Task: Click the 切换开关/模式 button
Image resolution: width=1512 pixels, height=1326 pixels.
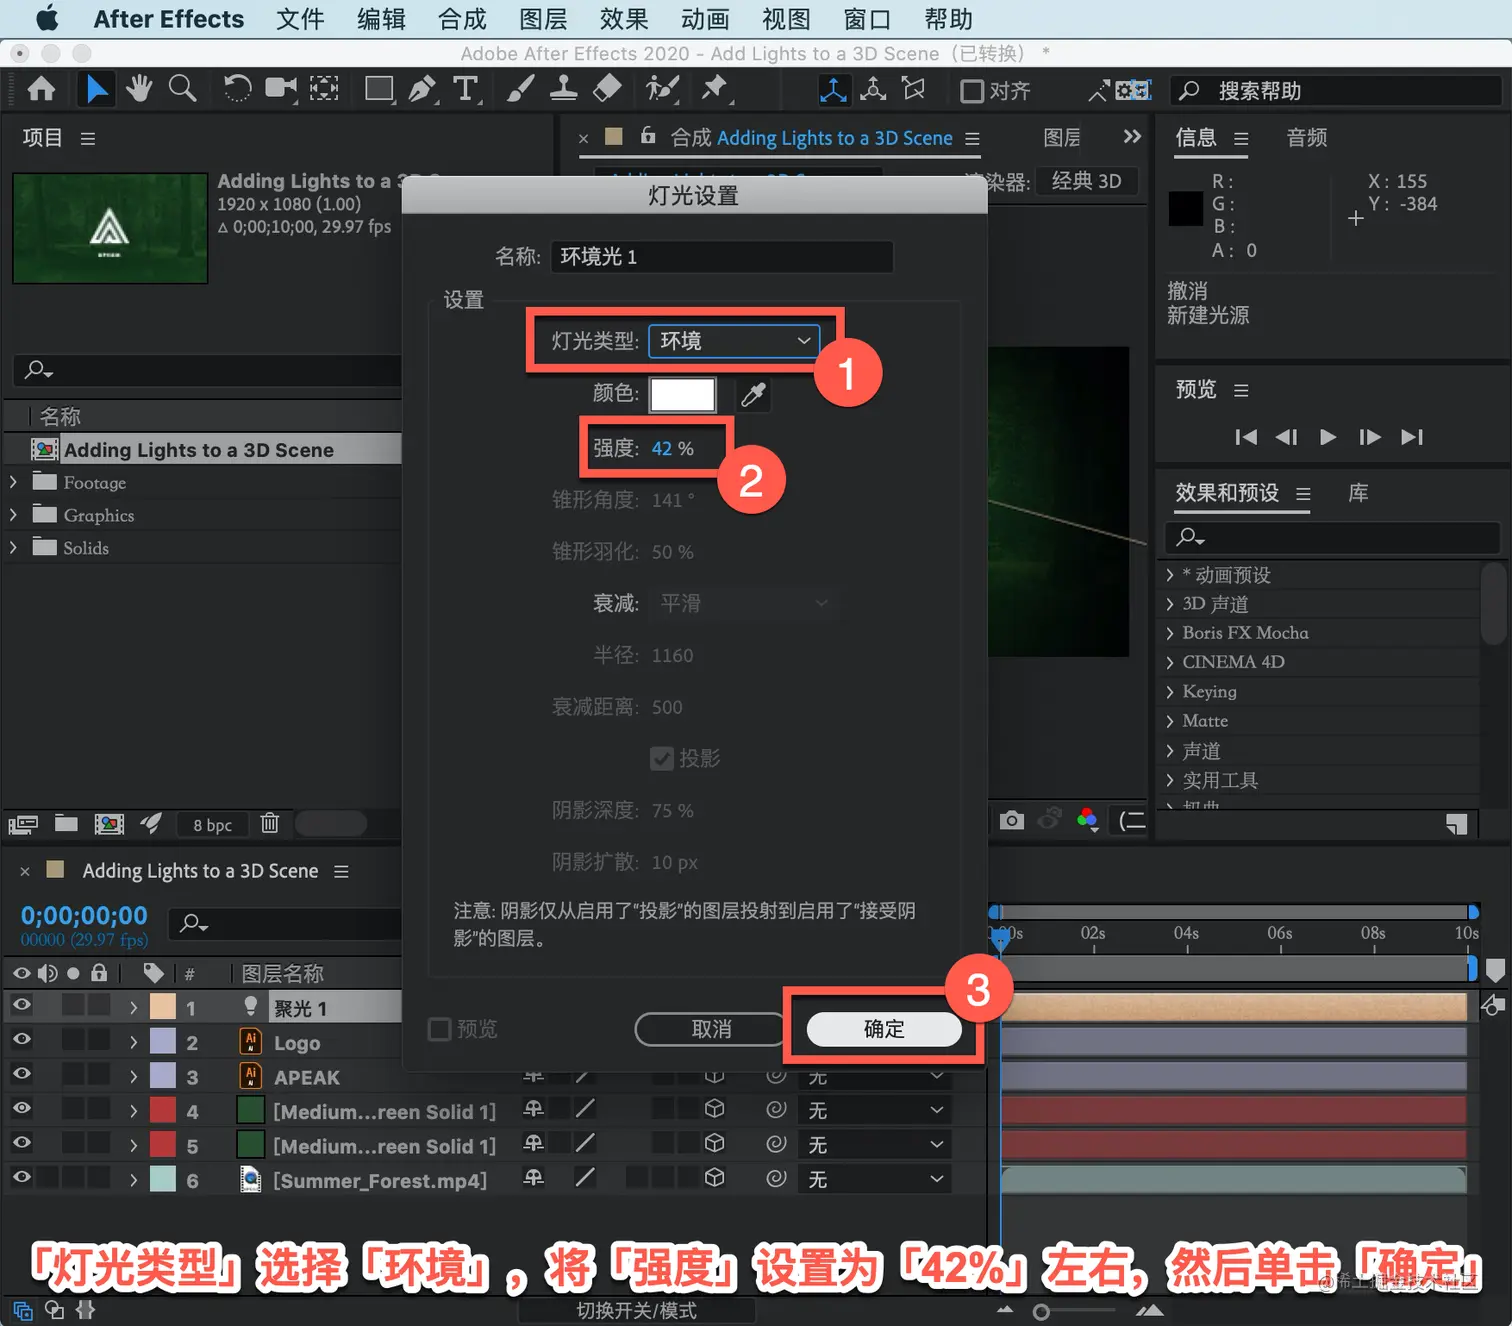Action: click(637, 1310)
